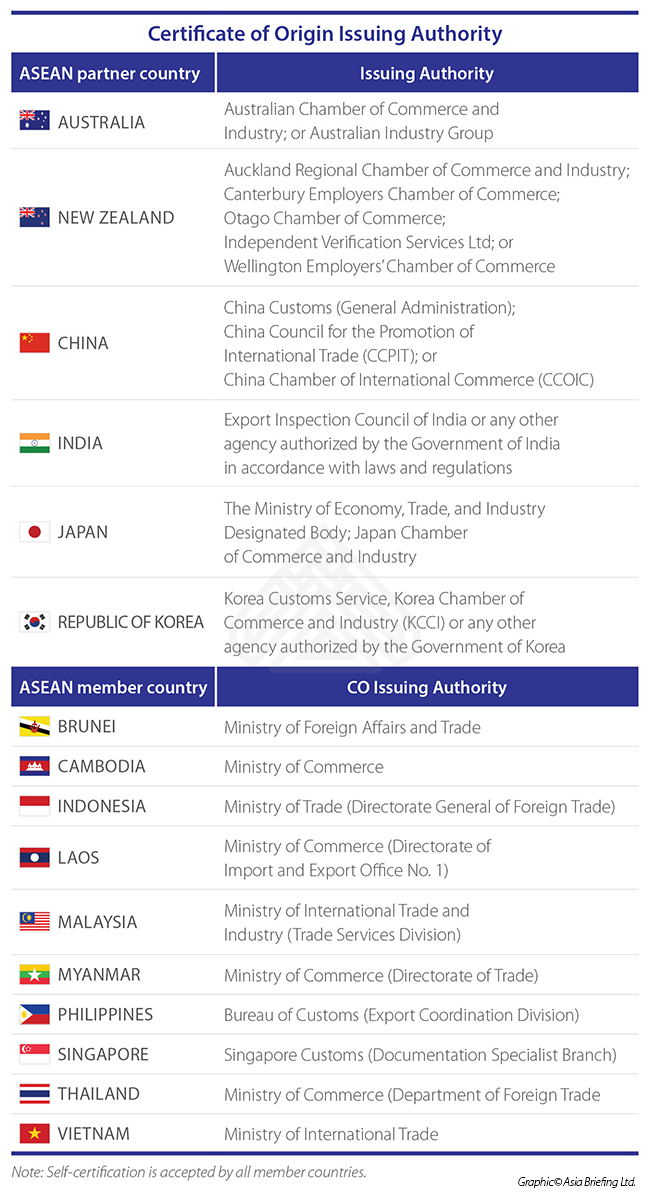Click the Australia flag icon
The width and height of the screenshot is (650, 1195).
point(34,122)
